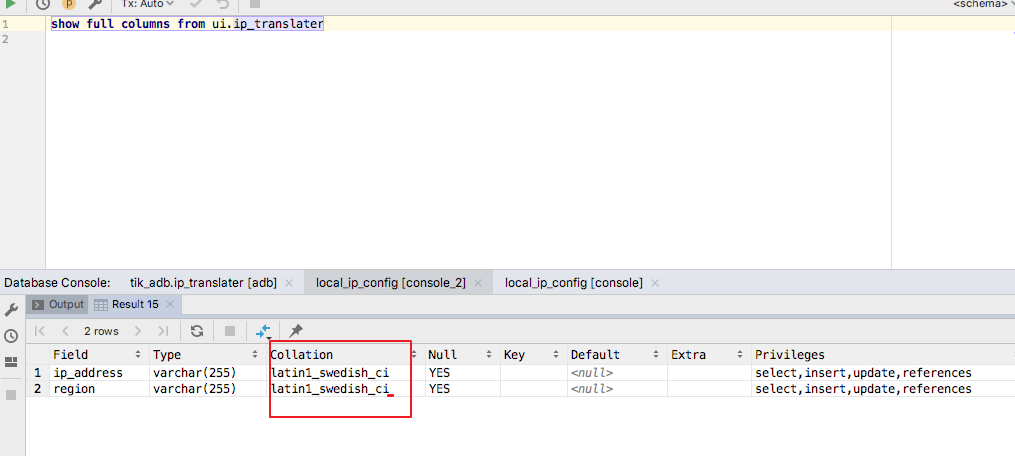
Task: Go to the first page of results
Action: click(39, 331)
